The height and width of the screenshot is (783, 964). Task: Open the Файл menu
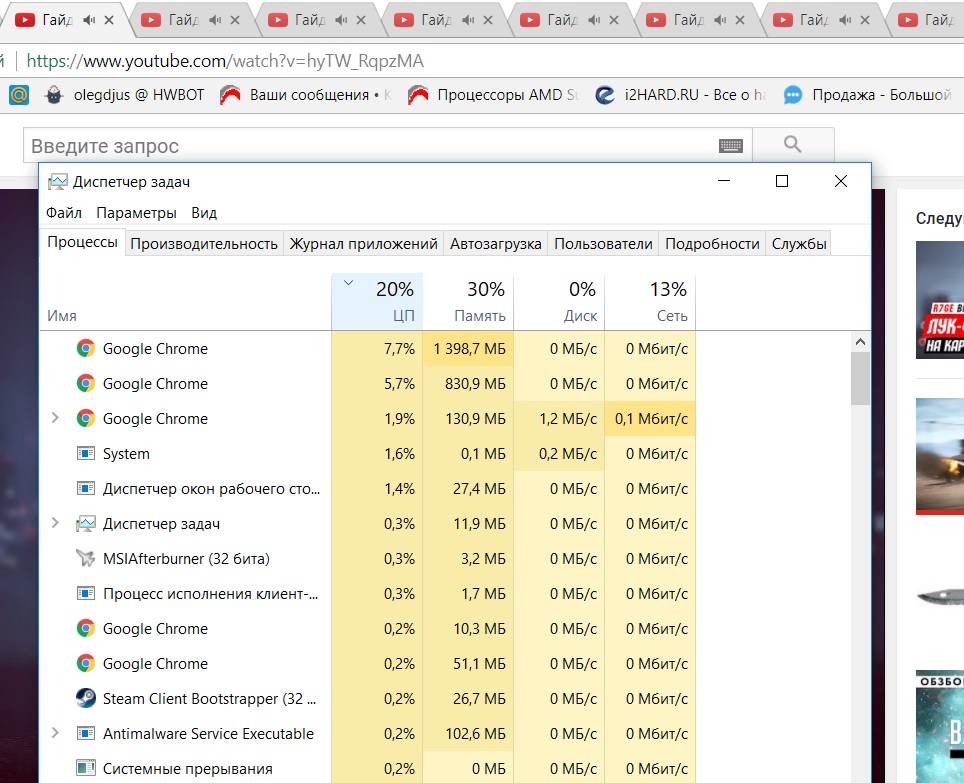point(64,212)
